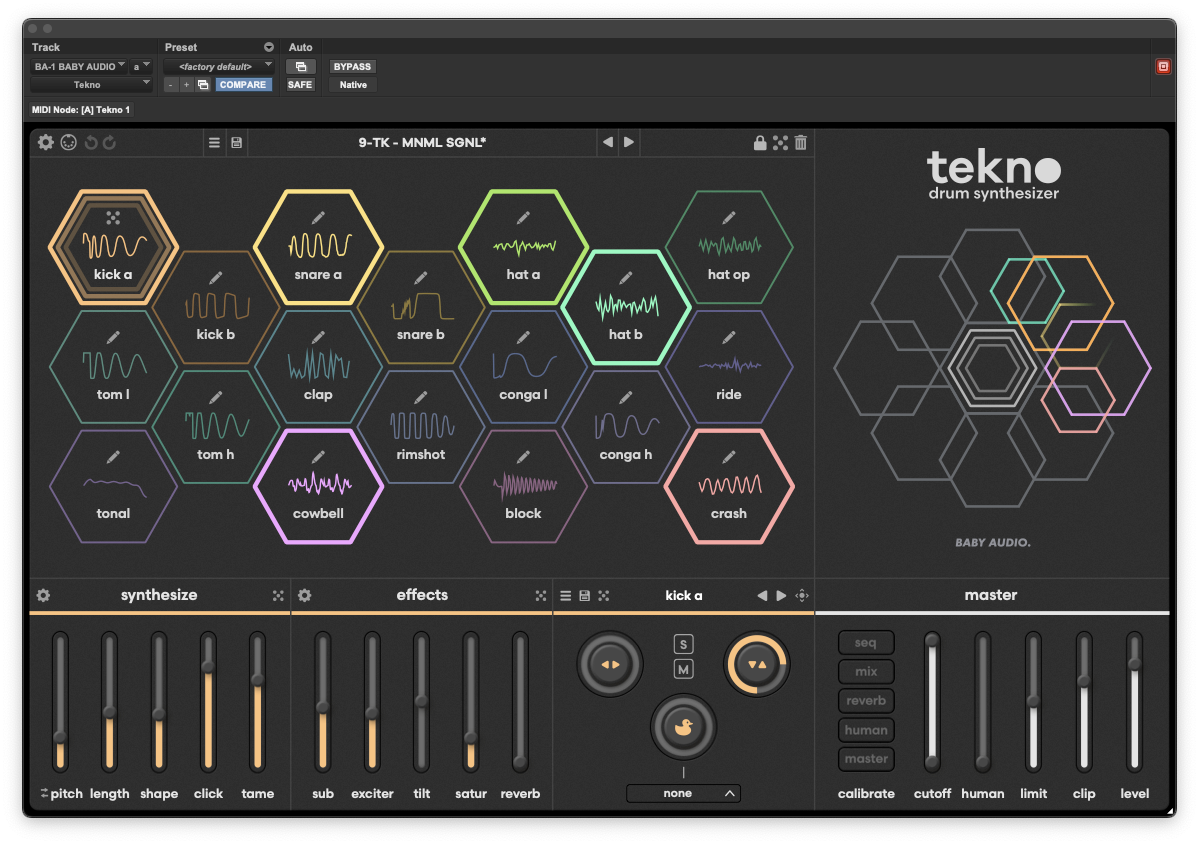
Task: Toggle the seq calibrate button
Action: tap(866, 643)
